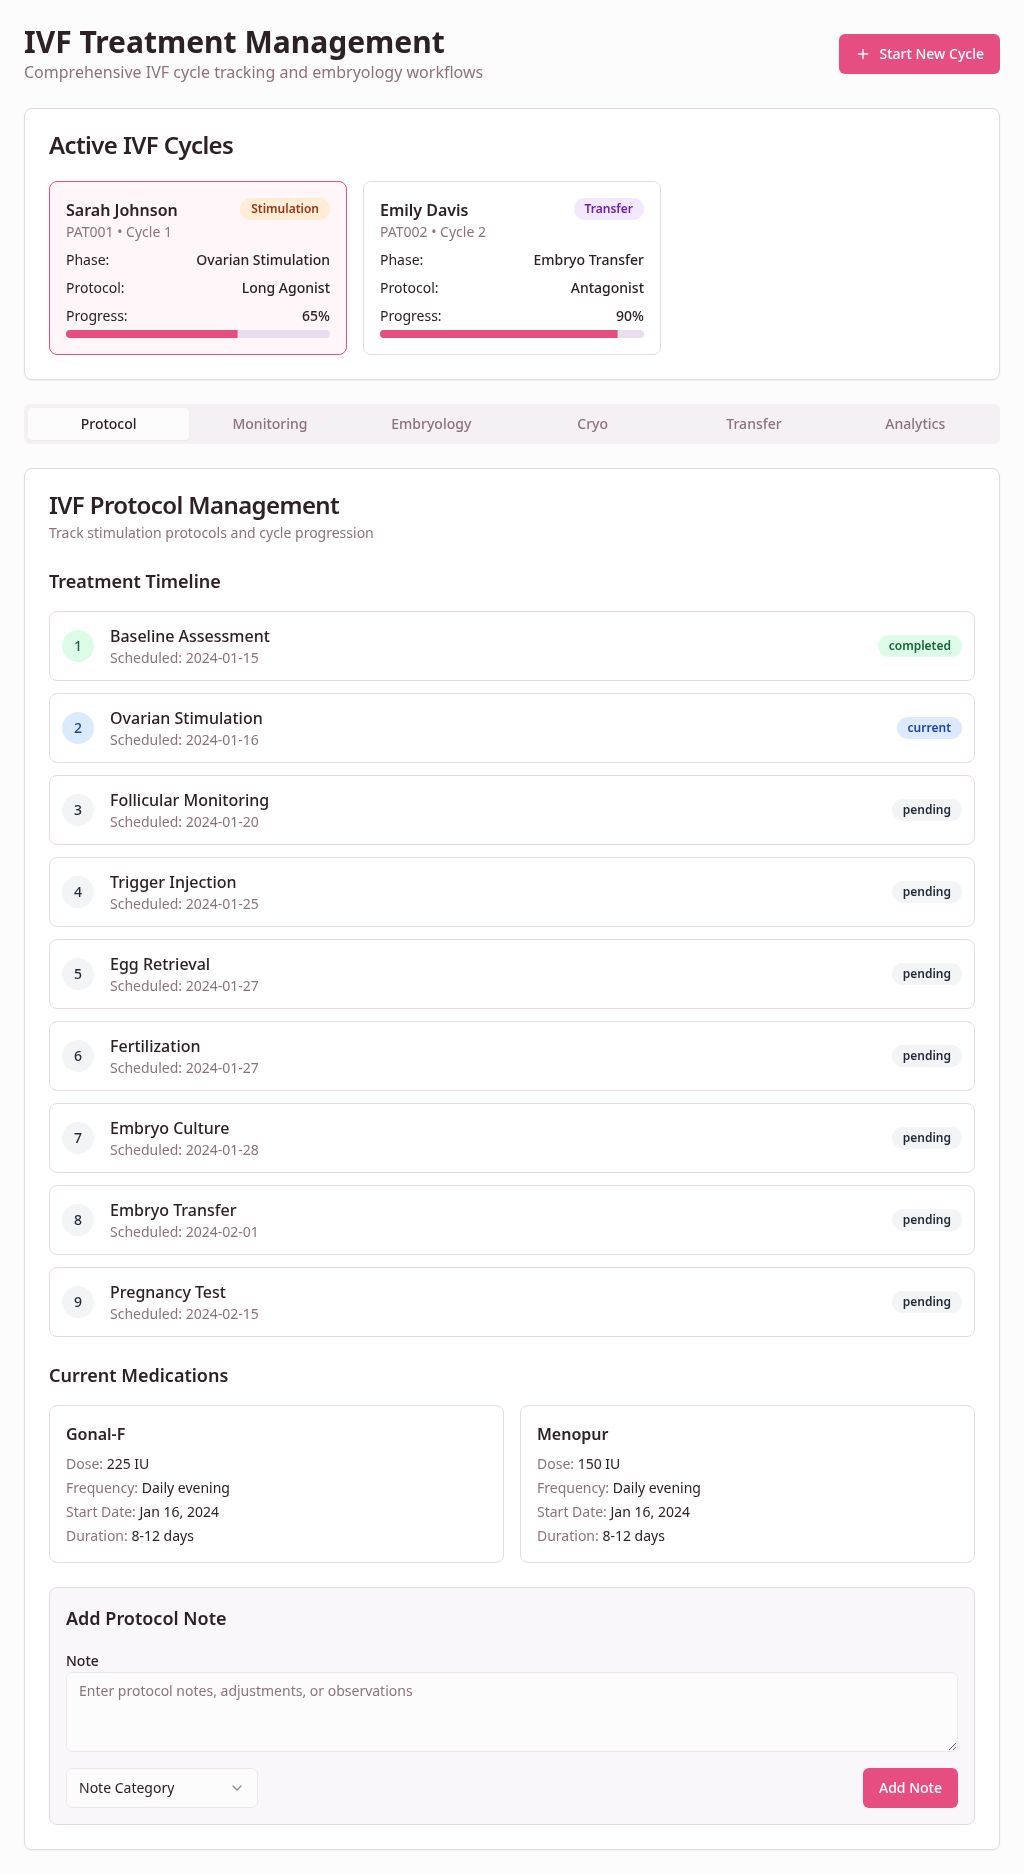Click step 1 circle for Baseline Assessment
Screen dimensions: 1024x1874
[x=78, y=646]
